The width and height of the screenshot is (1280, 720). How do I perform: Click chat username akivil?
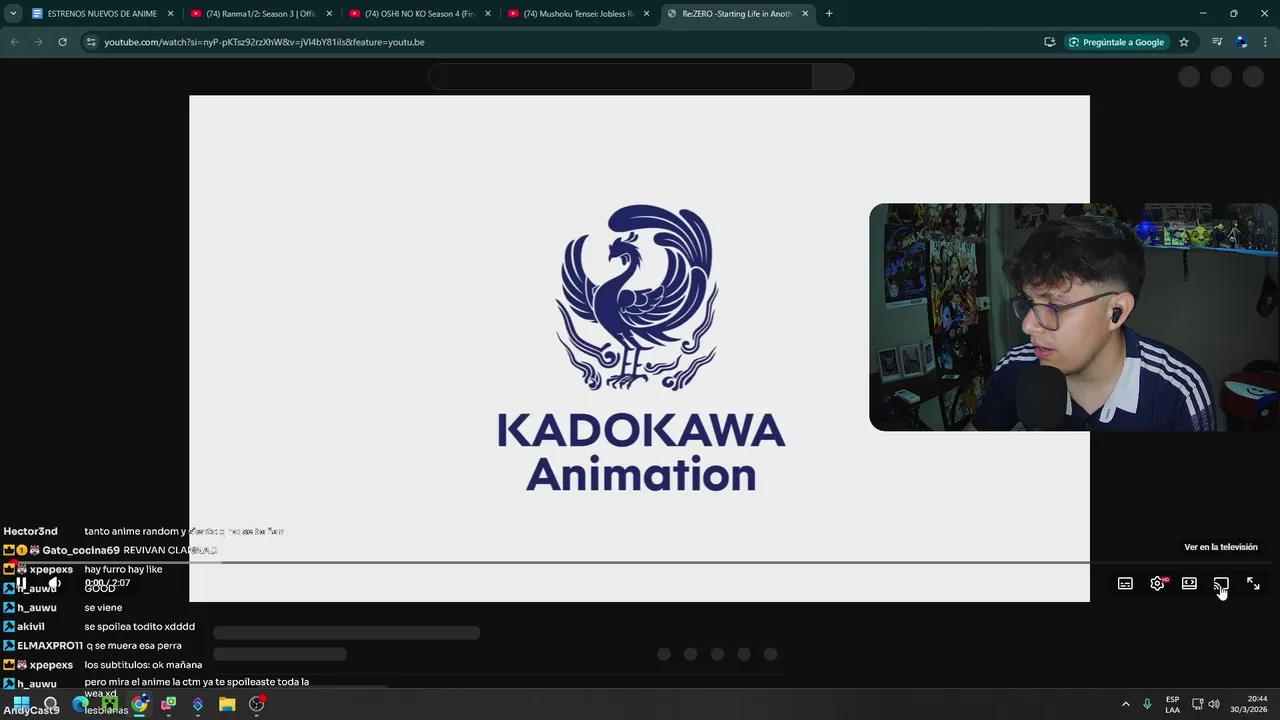coord(31,627)
